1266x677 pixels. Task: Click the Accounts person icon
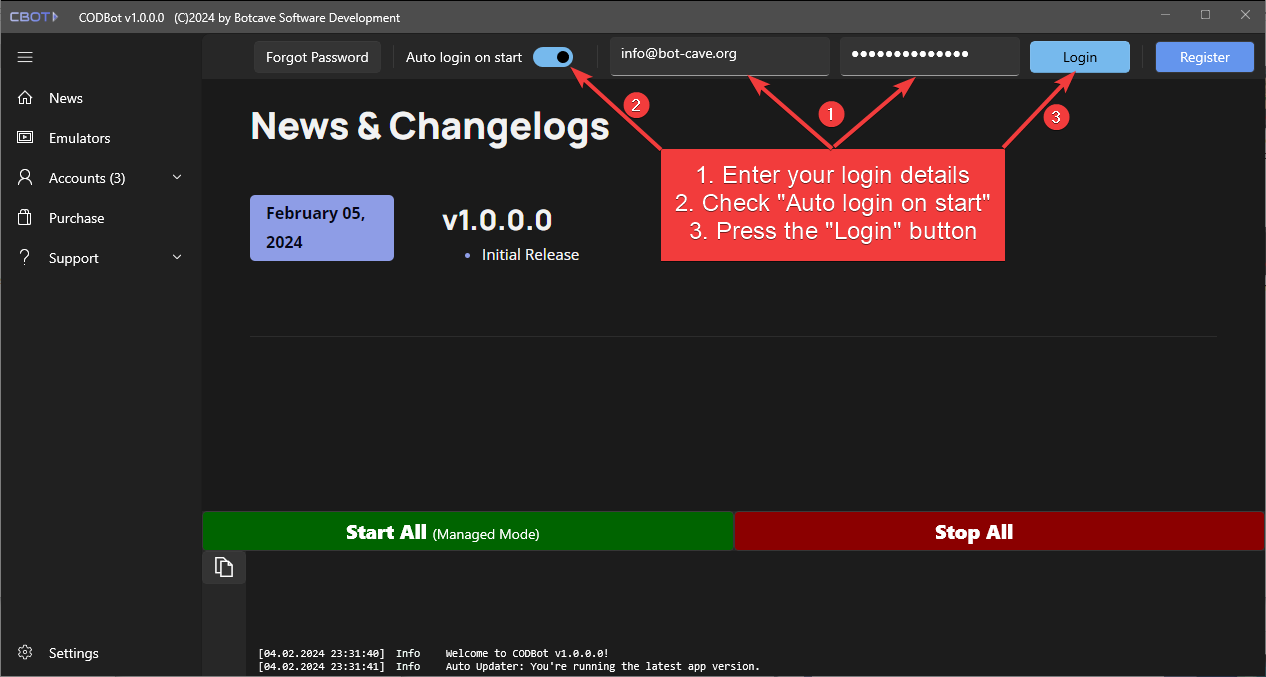26,178
